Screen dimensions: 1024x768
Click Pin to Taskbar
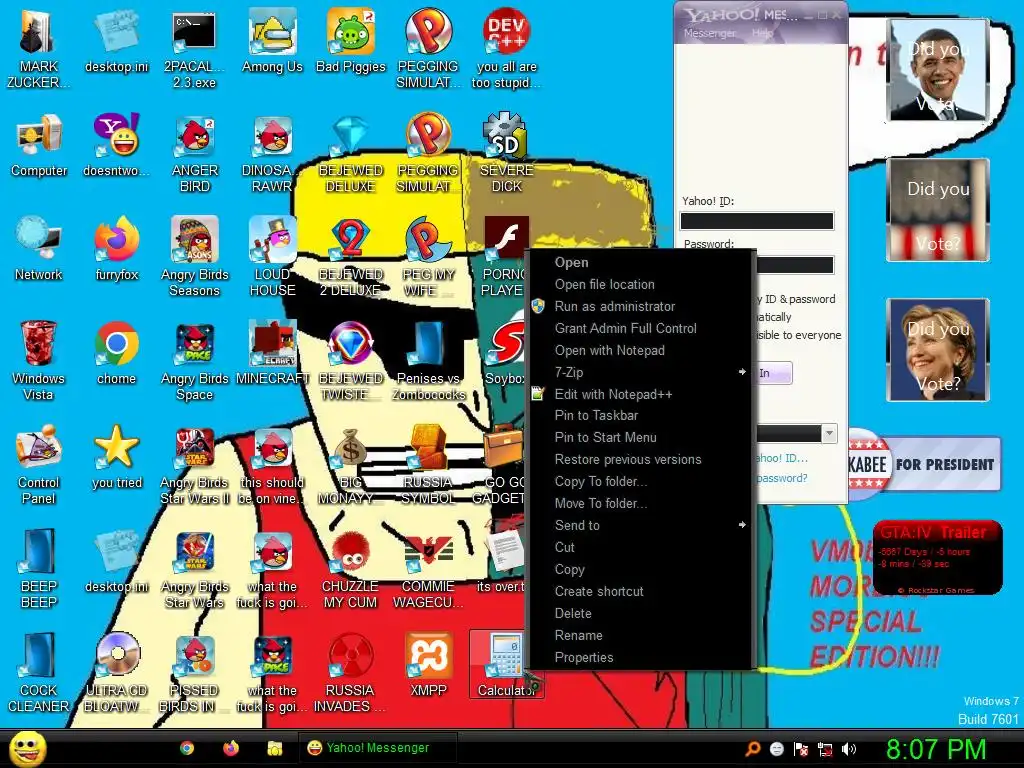tap(596, 415)
